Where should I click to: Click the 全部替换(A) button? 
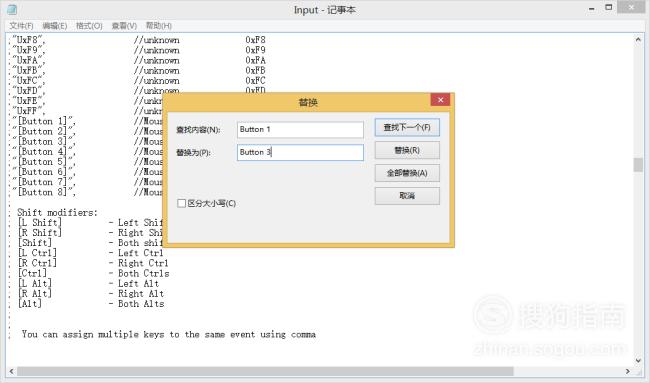click(407, 173)
